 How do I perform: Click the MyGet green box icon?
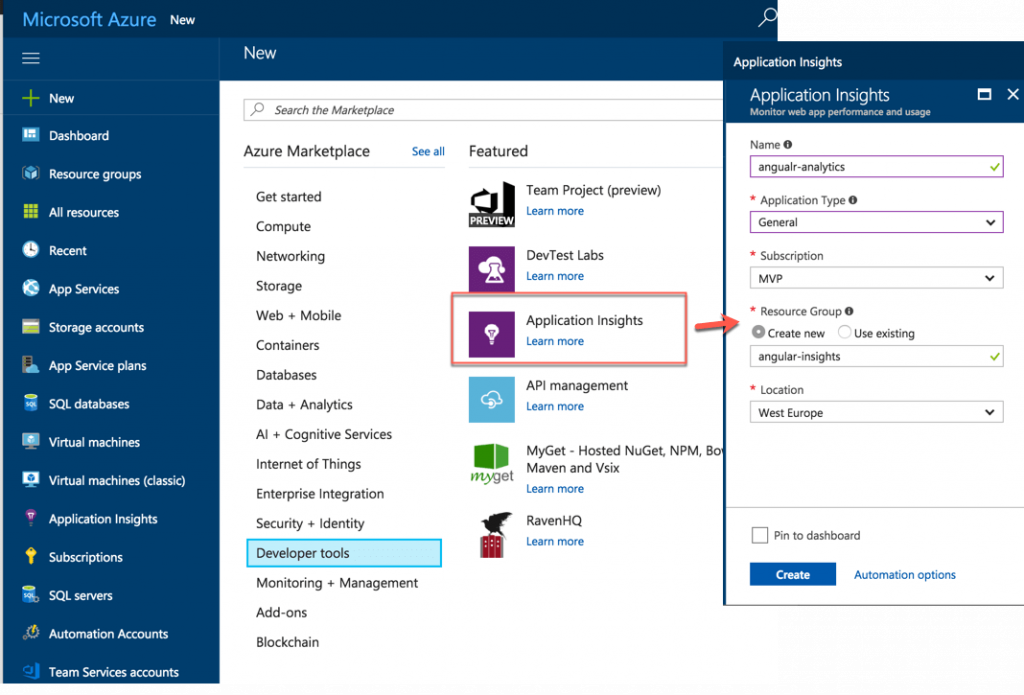coord(492,464)
